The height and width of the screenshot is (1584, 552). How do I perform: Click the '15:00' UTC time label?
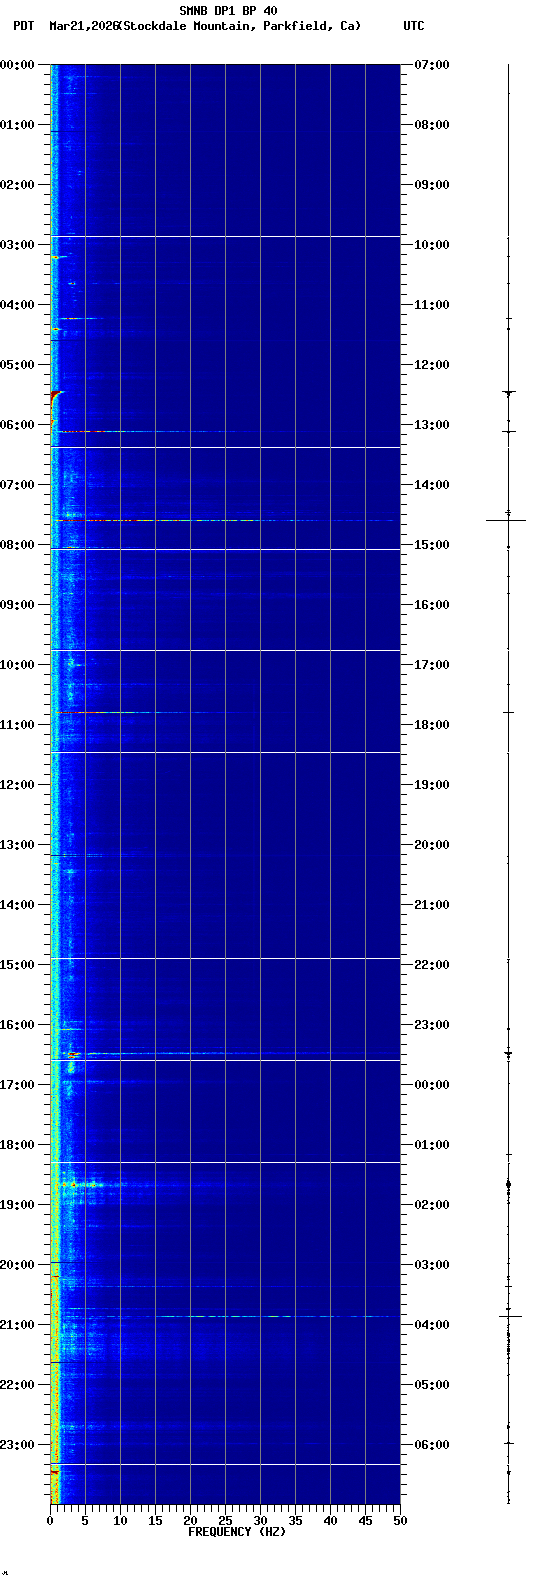(432, 545)
